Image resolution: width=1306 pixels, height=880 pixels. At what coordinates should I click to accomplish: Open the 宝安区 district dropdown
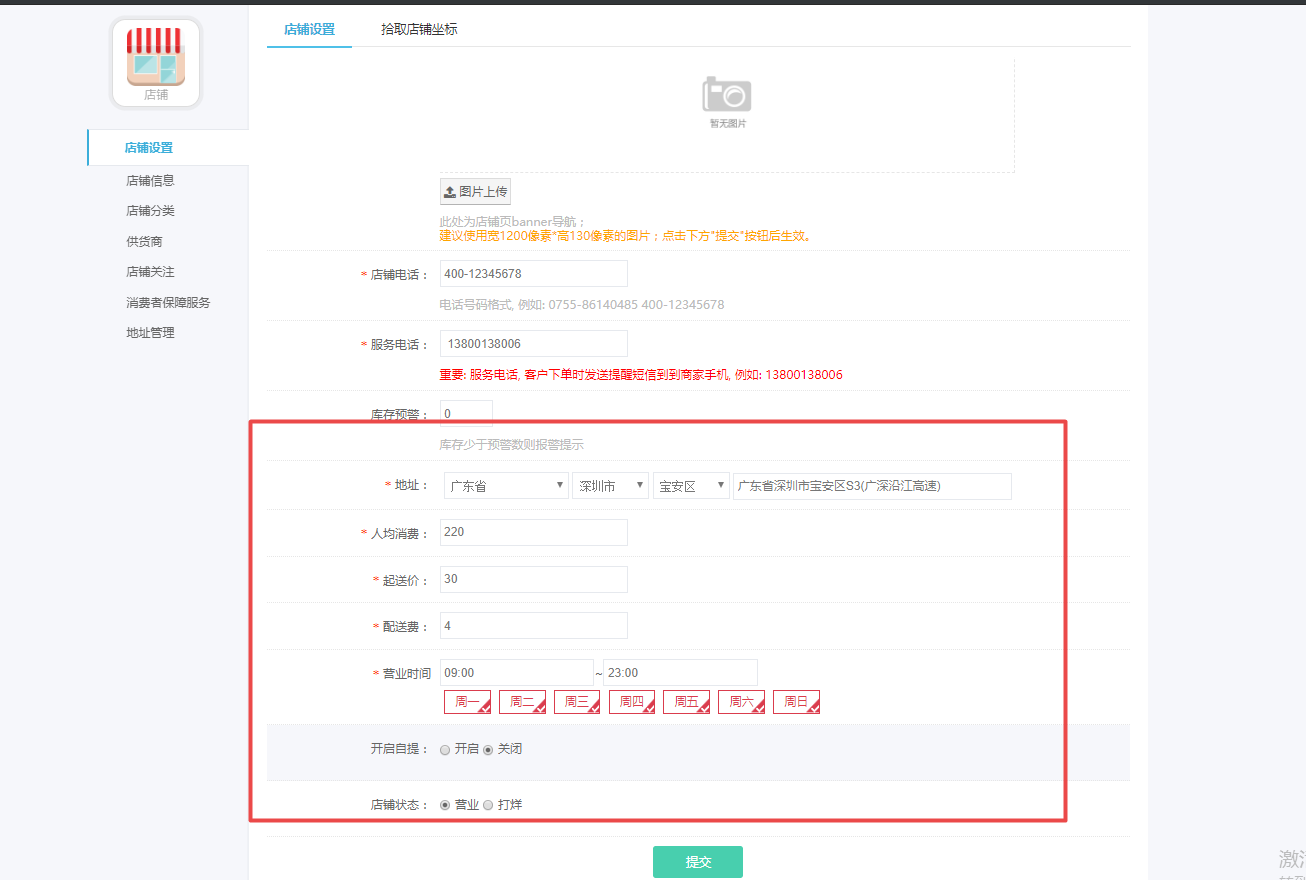(691, 485)
